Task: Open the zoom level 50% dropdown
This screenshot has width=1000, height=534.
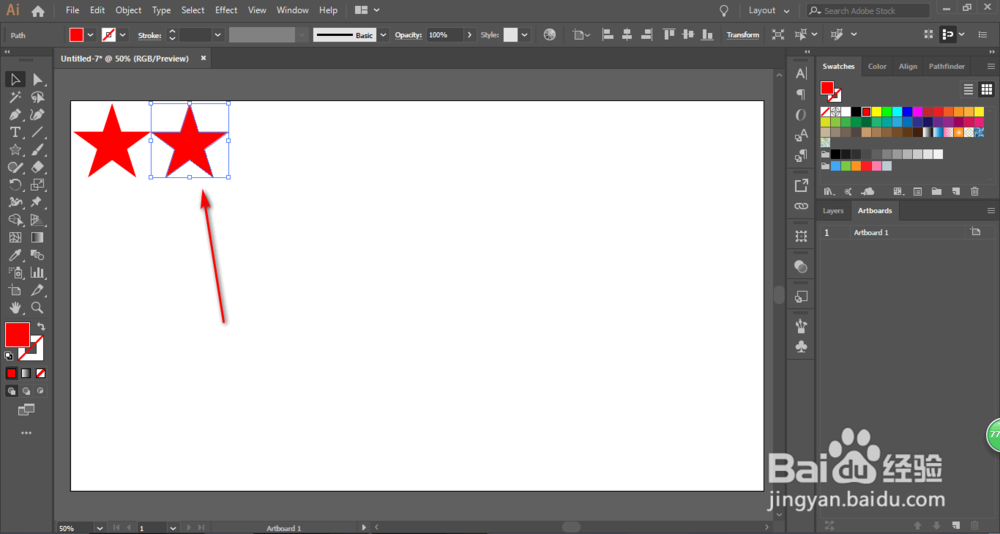Action: point(99,528)
